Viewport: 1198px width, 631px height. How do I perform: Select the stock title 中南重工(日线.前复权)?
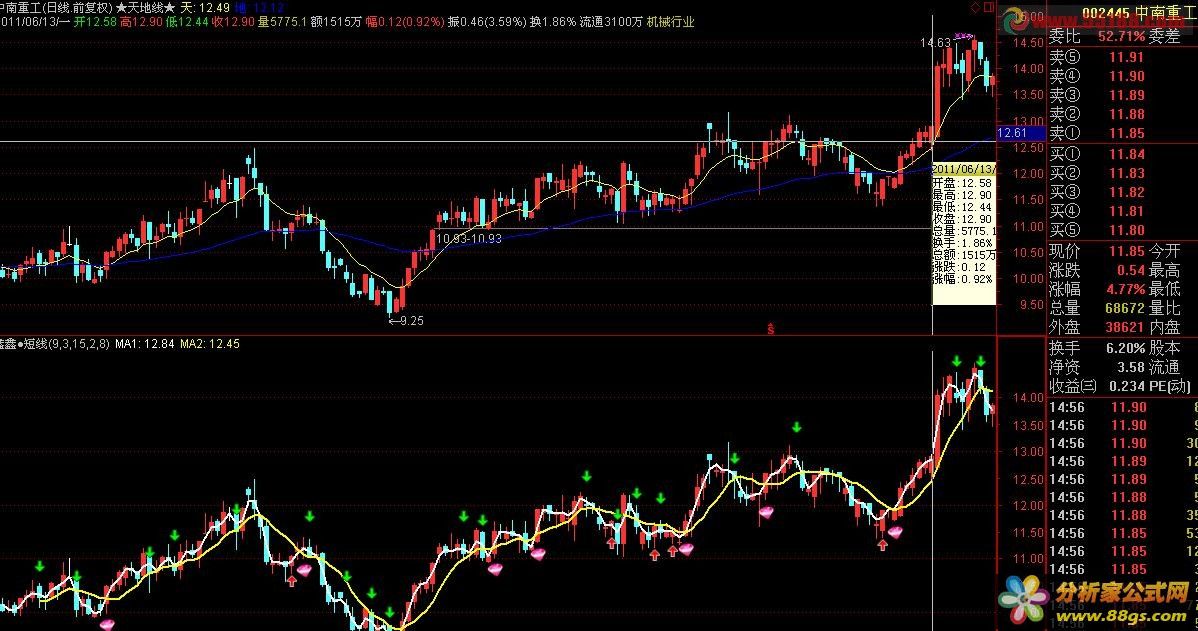[x=55, y=8]
